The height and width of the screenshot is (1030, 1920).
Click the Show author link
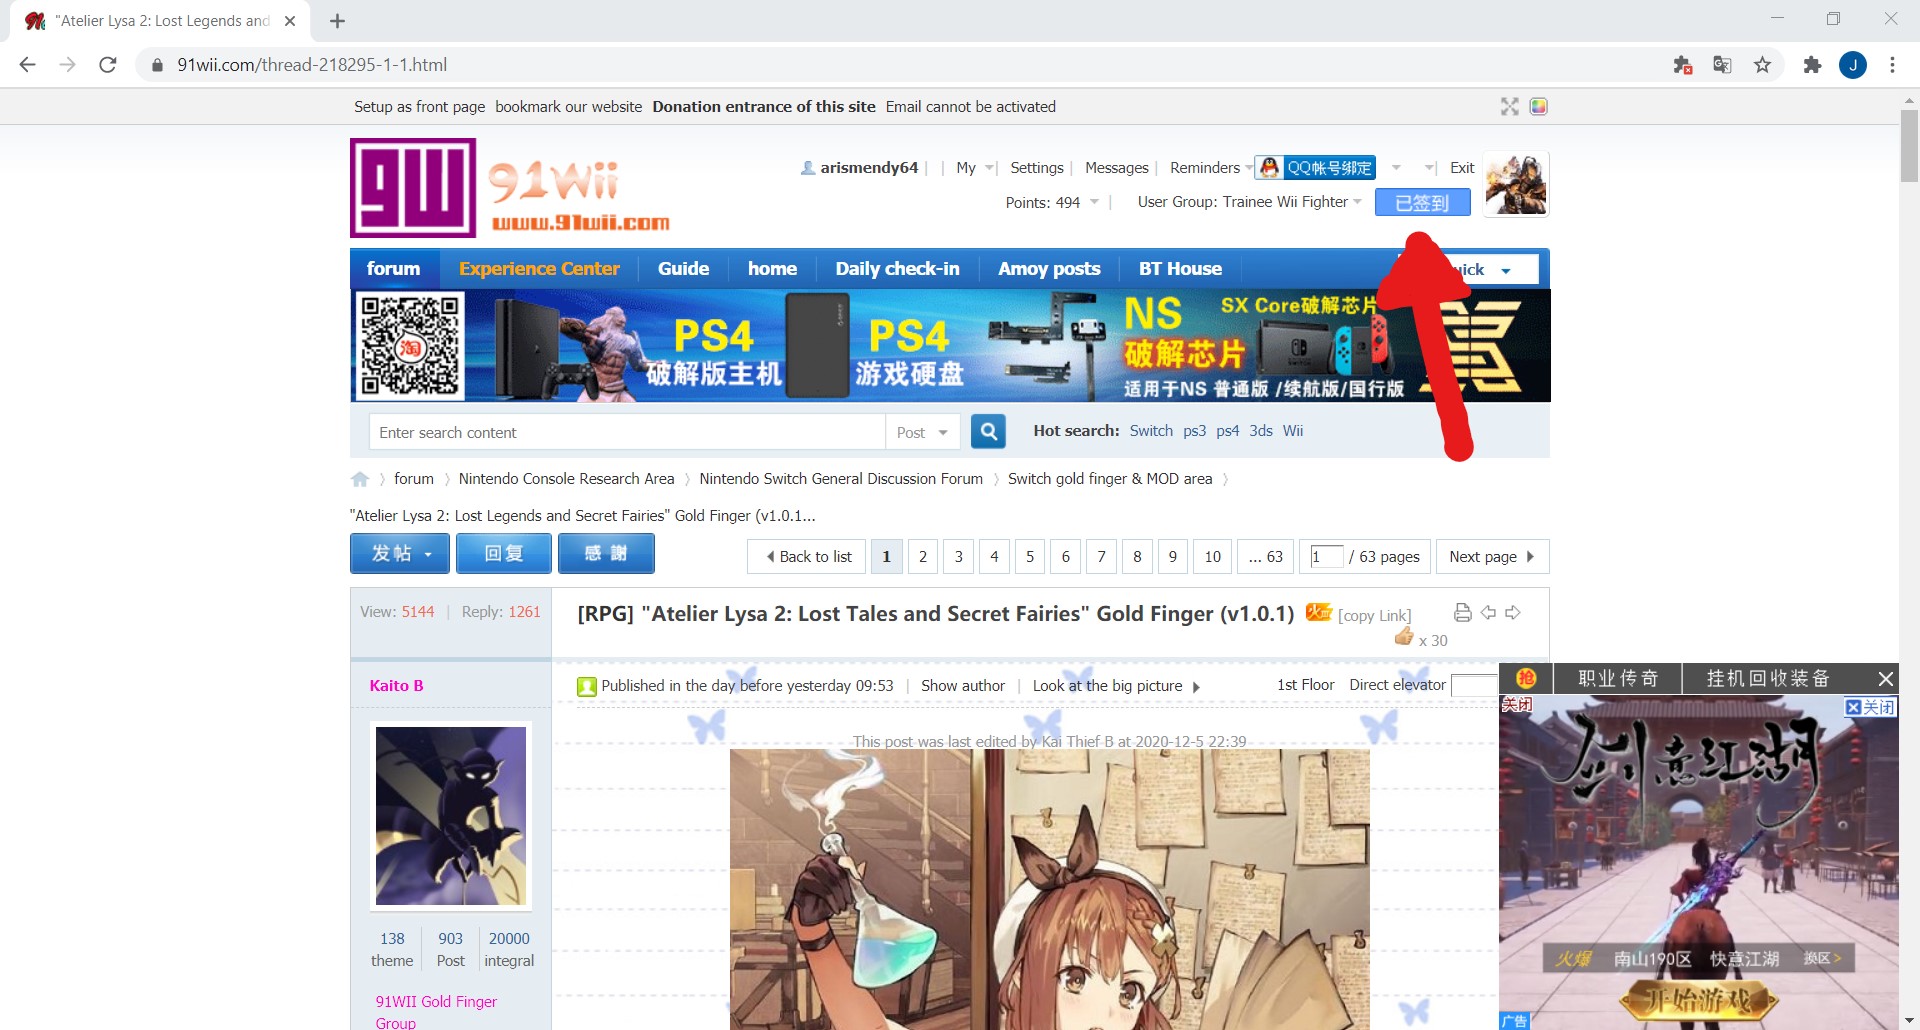pos(963,686)
